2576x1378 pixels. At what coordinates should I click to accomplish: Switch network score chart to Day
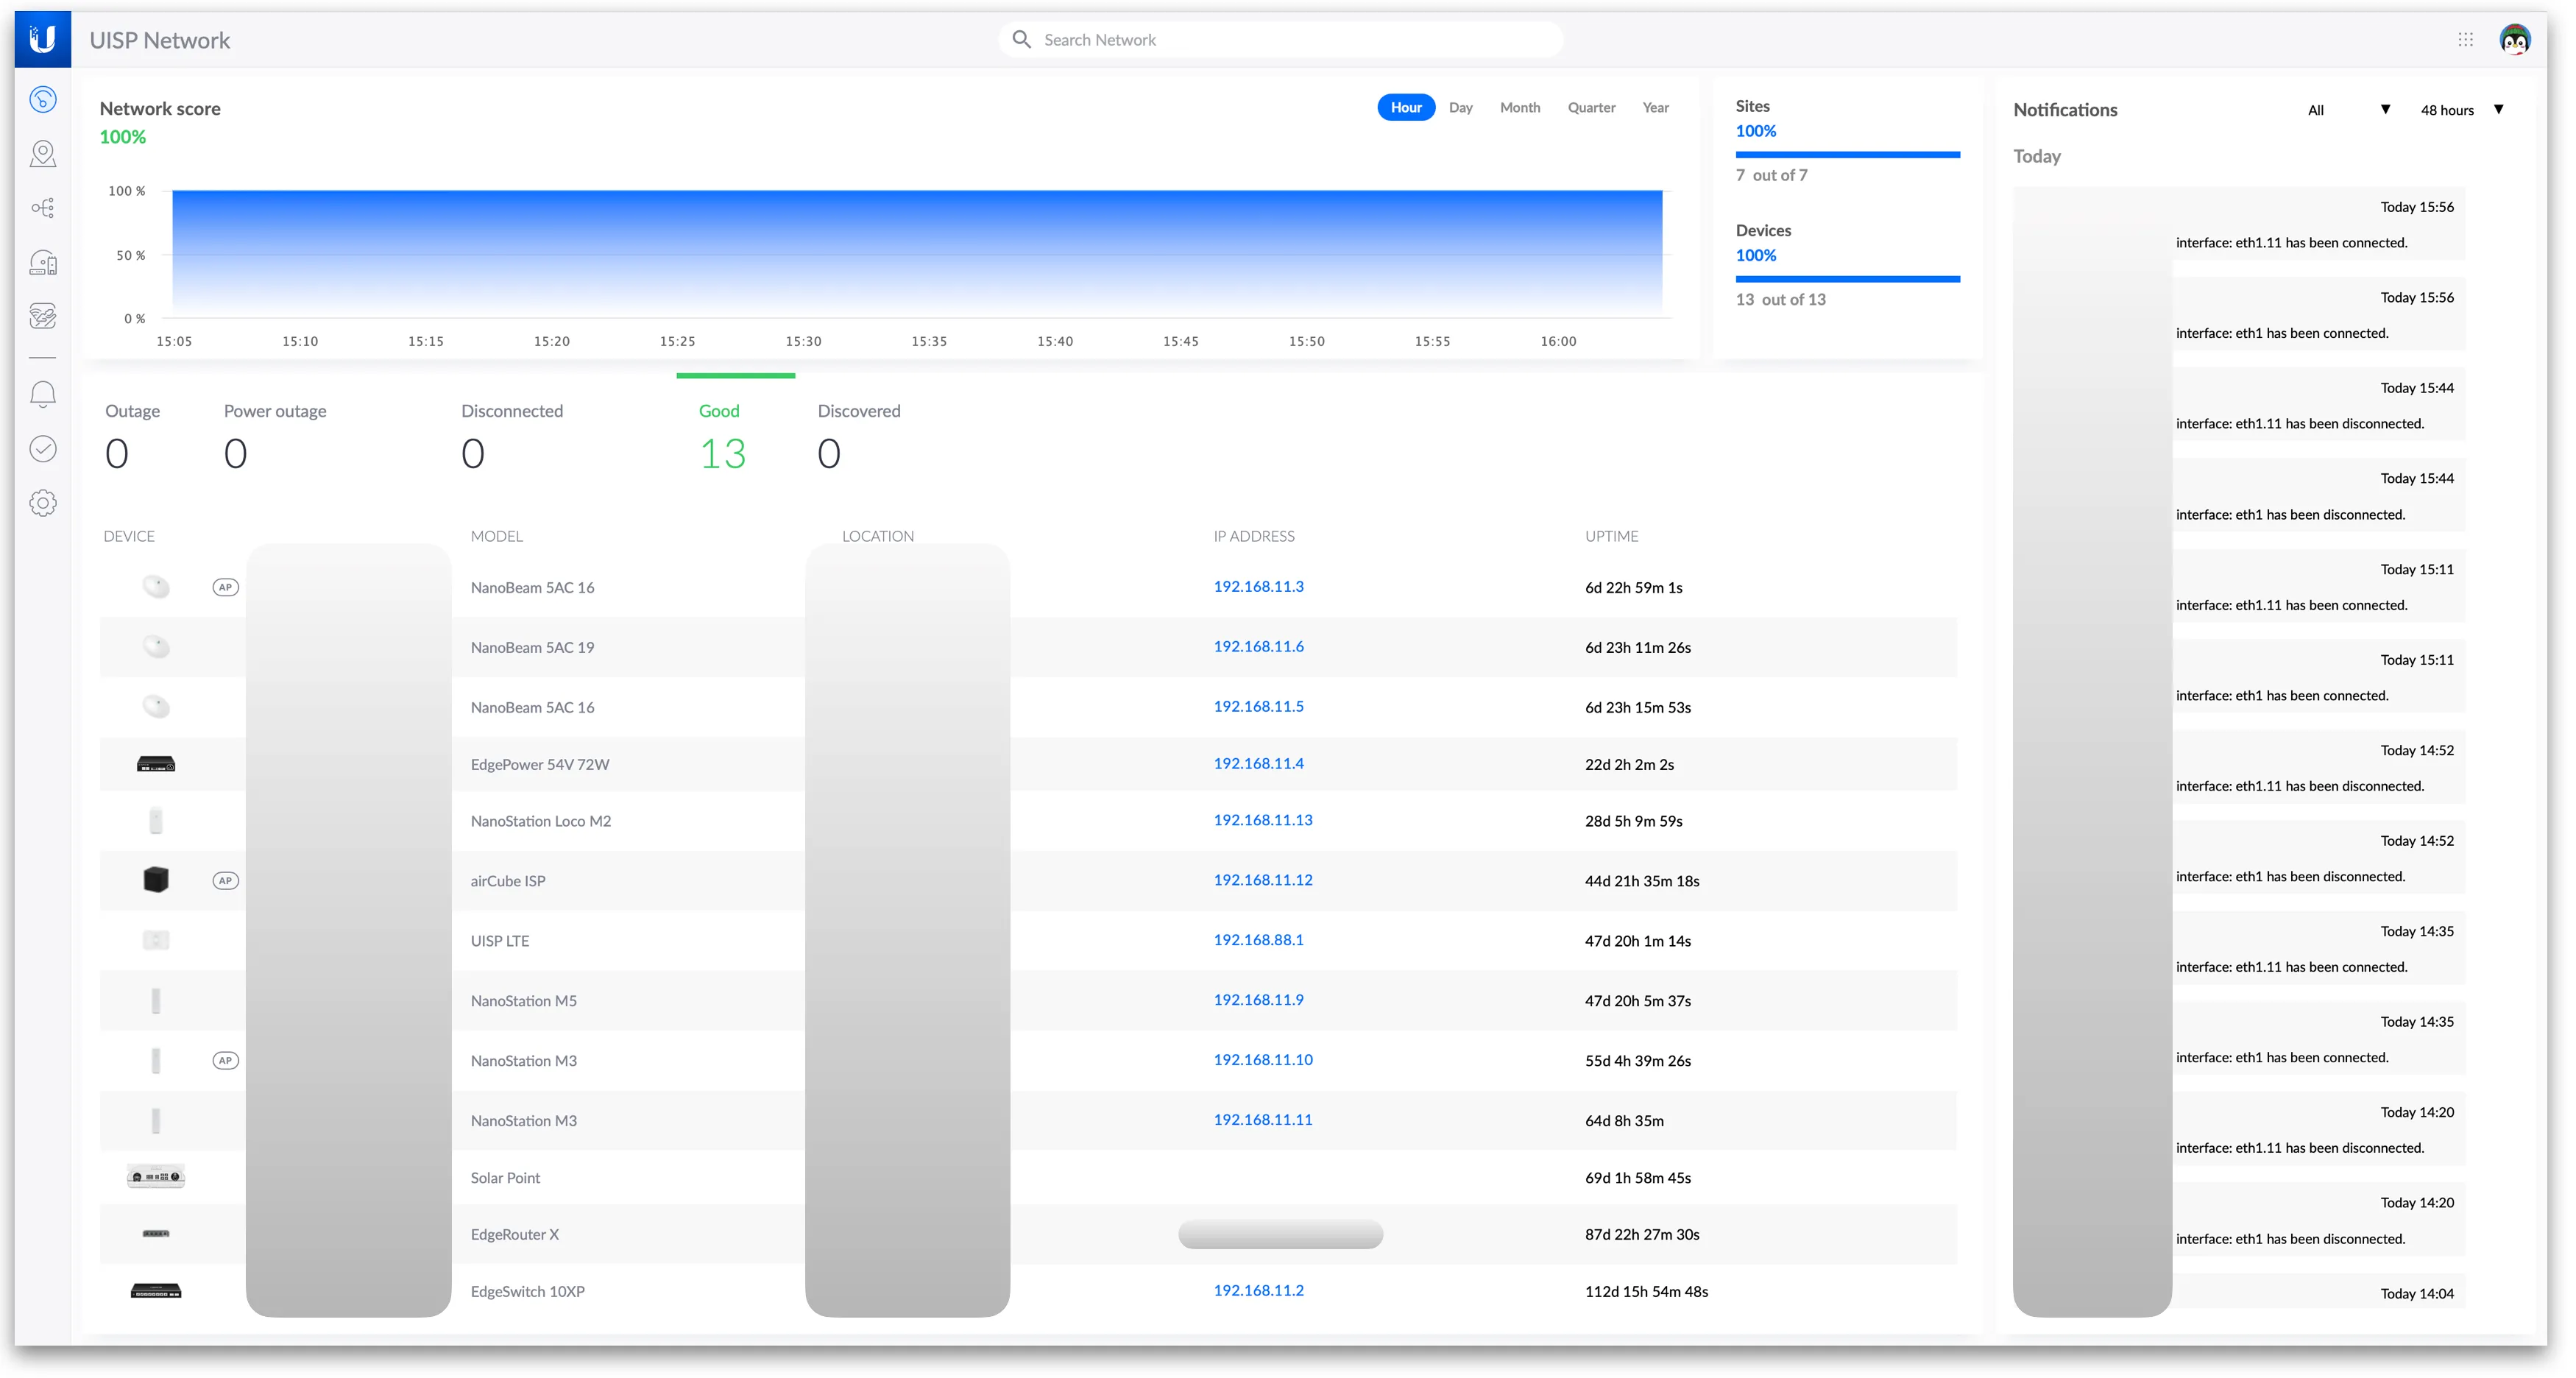point(1460,108)
